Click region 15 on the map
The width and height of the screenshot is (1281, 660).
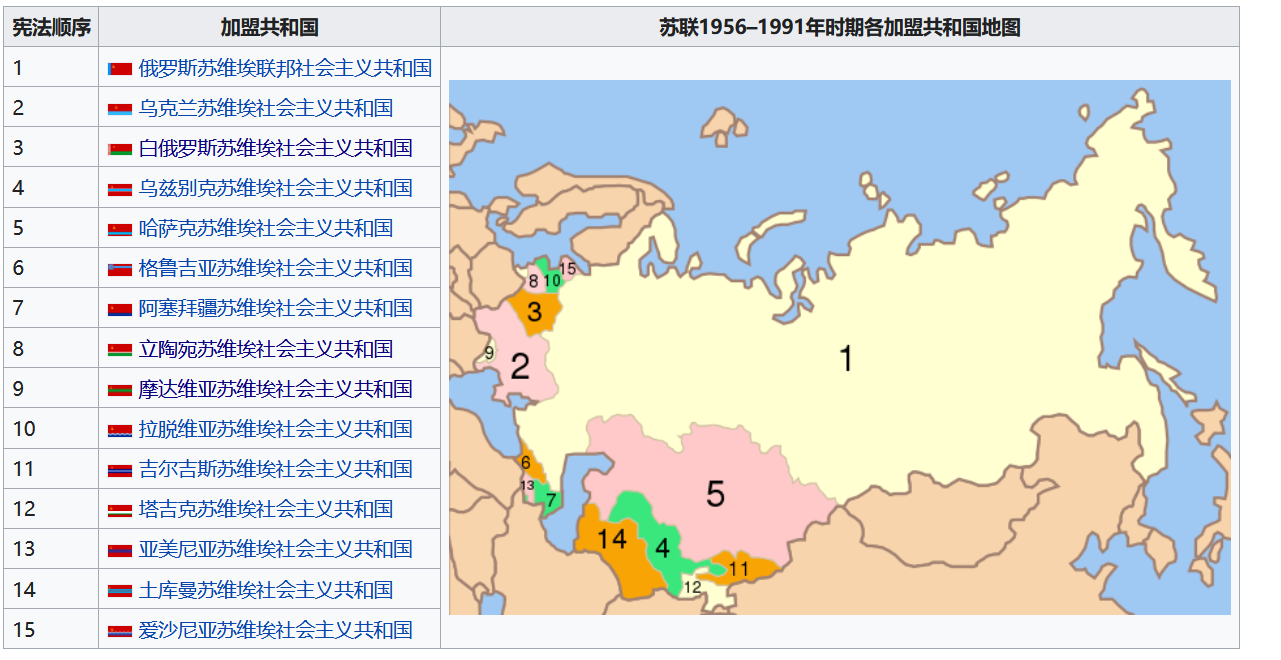click(x=567, y=268)
